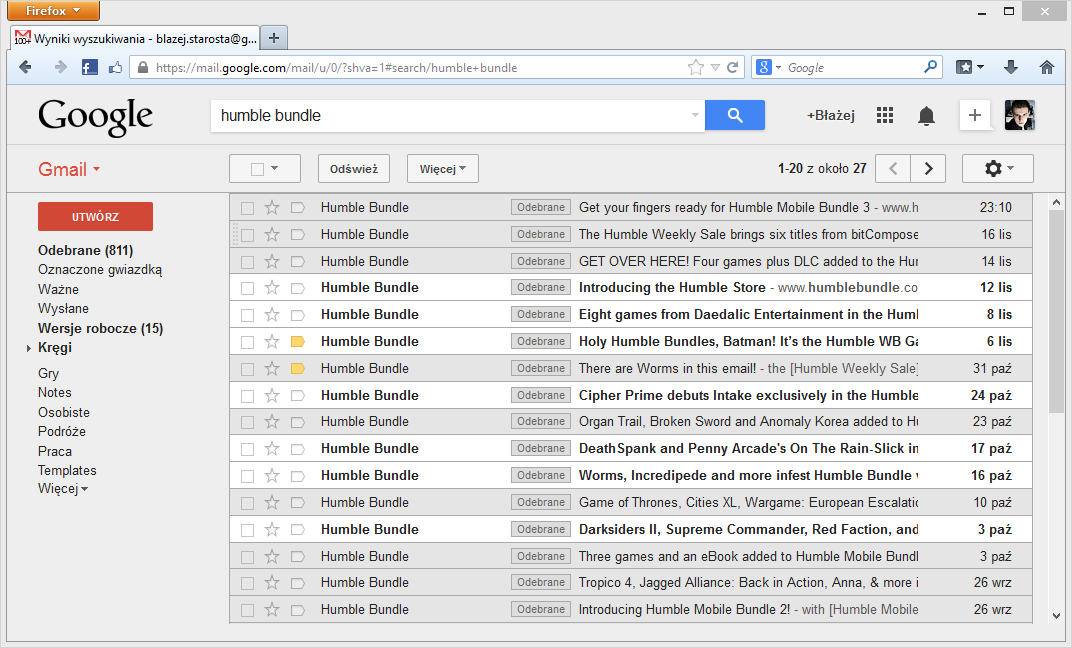Open the settings gear dropdown
Image resolution: width=1072 pixels, height=648 pixels.
pos(997,169)
